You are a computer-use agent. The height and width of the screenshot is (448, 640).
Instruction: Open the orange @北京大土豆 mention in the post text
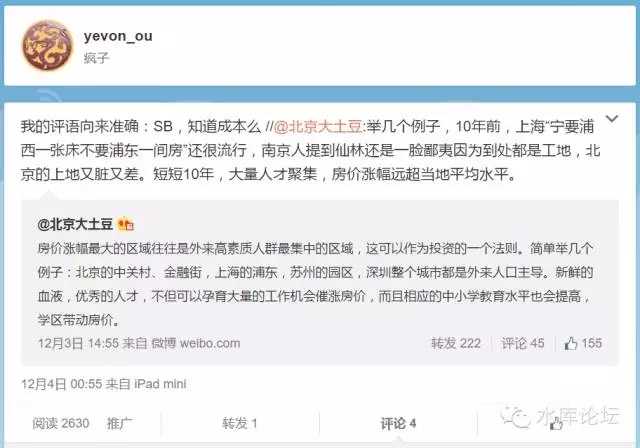pyautogui.click(x=318, y=127)
